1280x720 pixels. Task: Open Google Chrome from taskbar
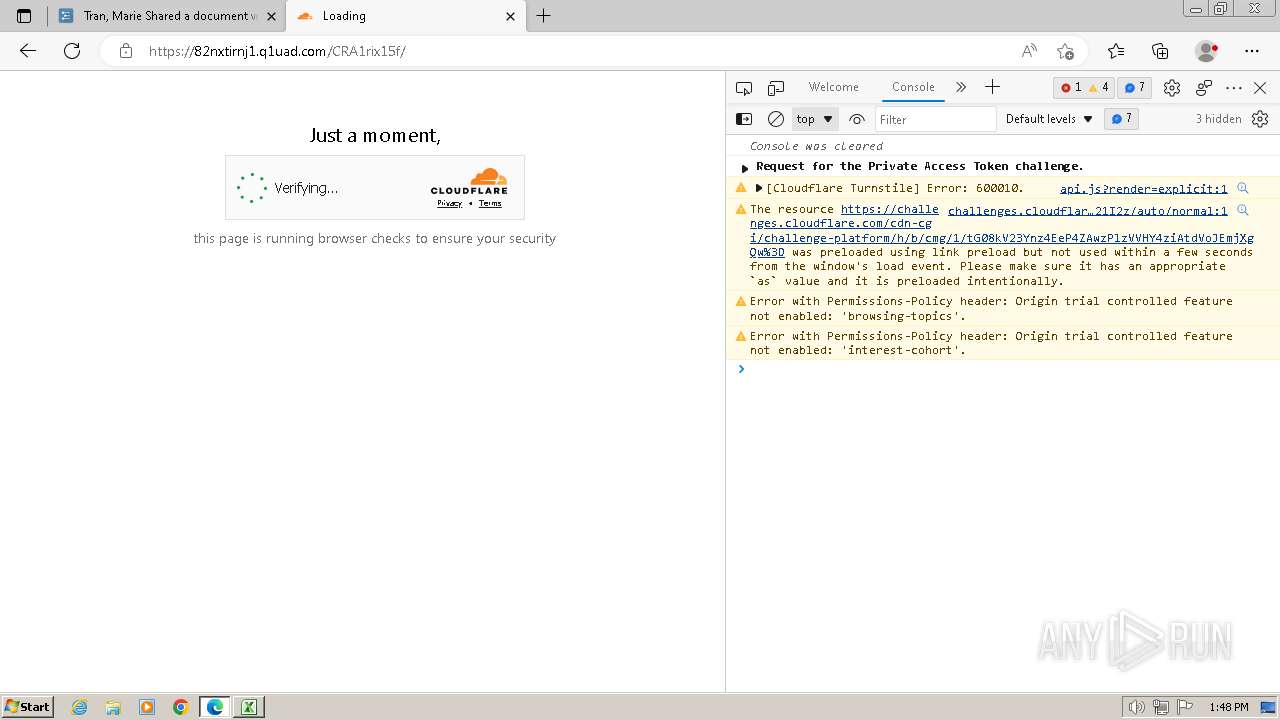tap(181, 707)
